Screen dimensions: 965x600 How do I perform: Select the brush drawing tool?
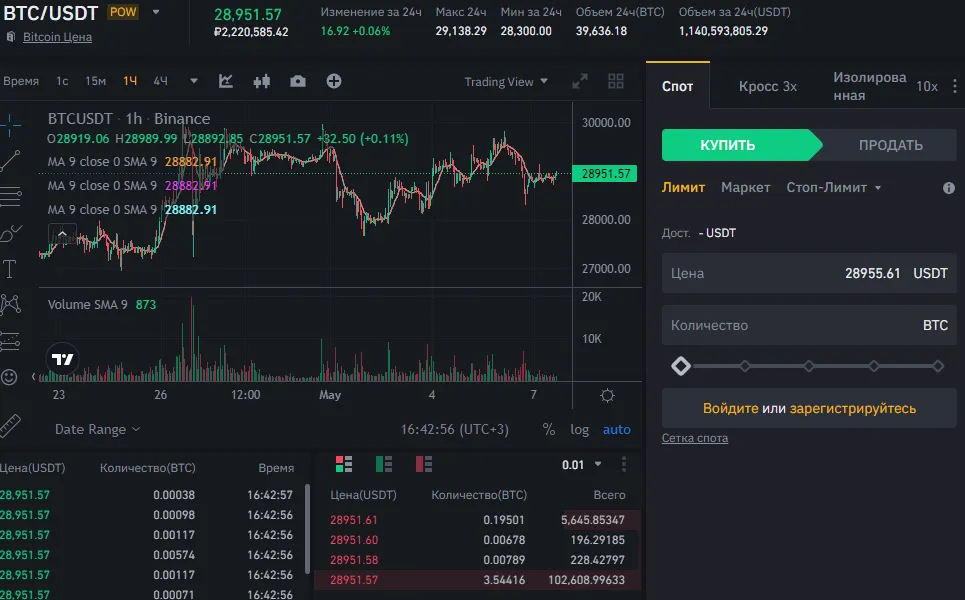pos(10,233)
